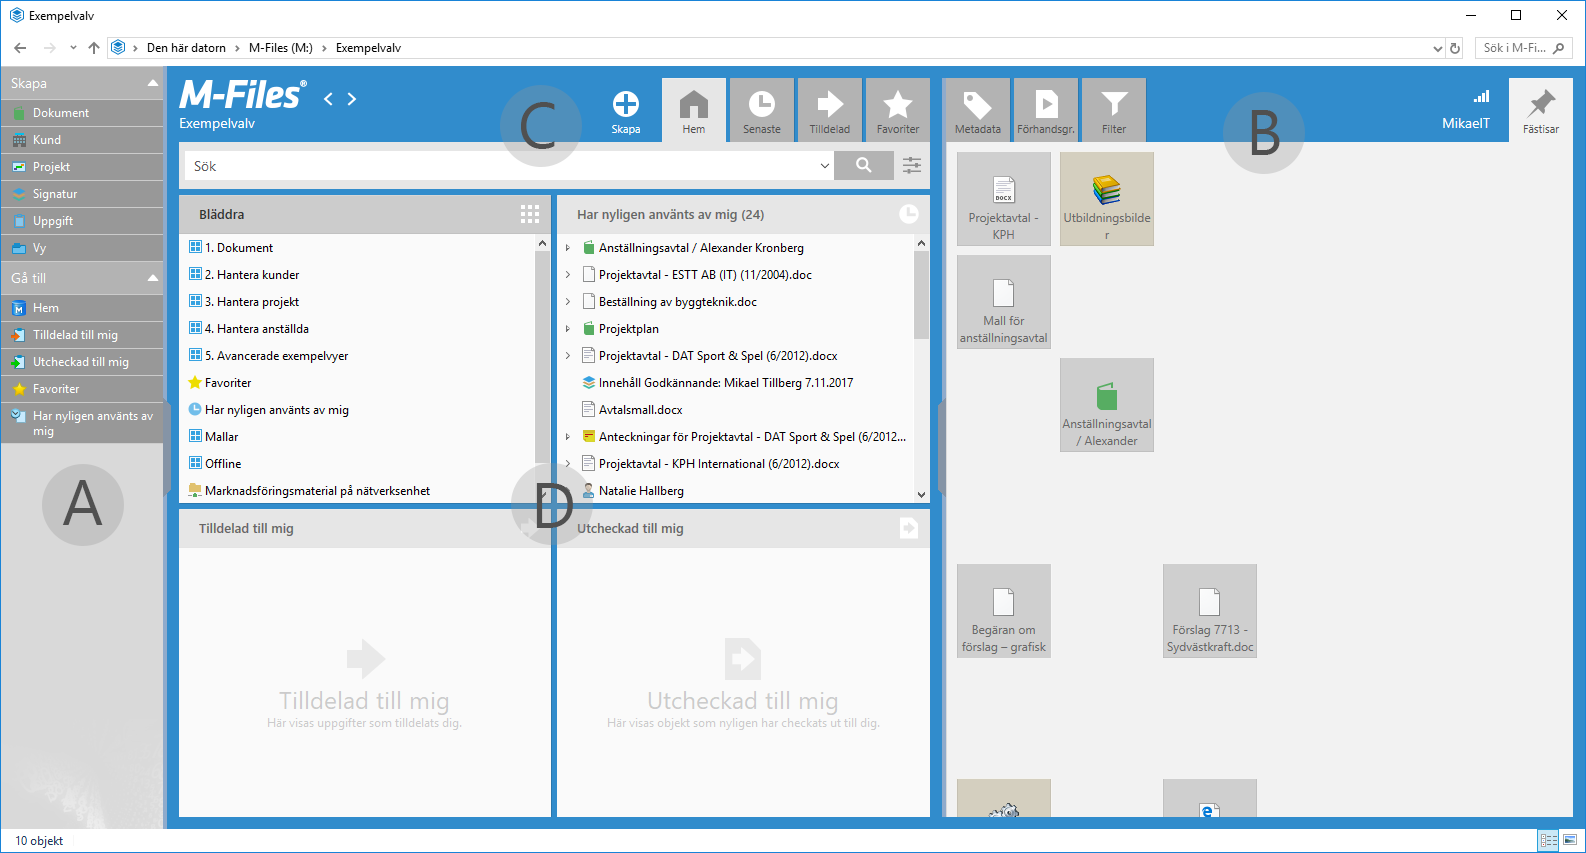Open the Förhandsgr. preview tab
Image resolution: width=1586 pixels, height=853 pixels.
pyautogui.click(x=1046, y=110)
